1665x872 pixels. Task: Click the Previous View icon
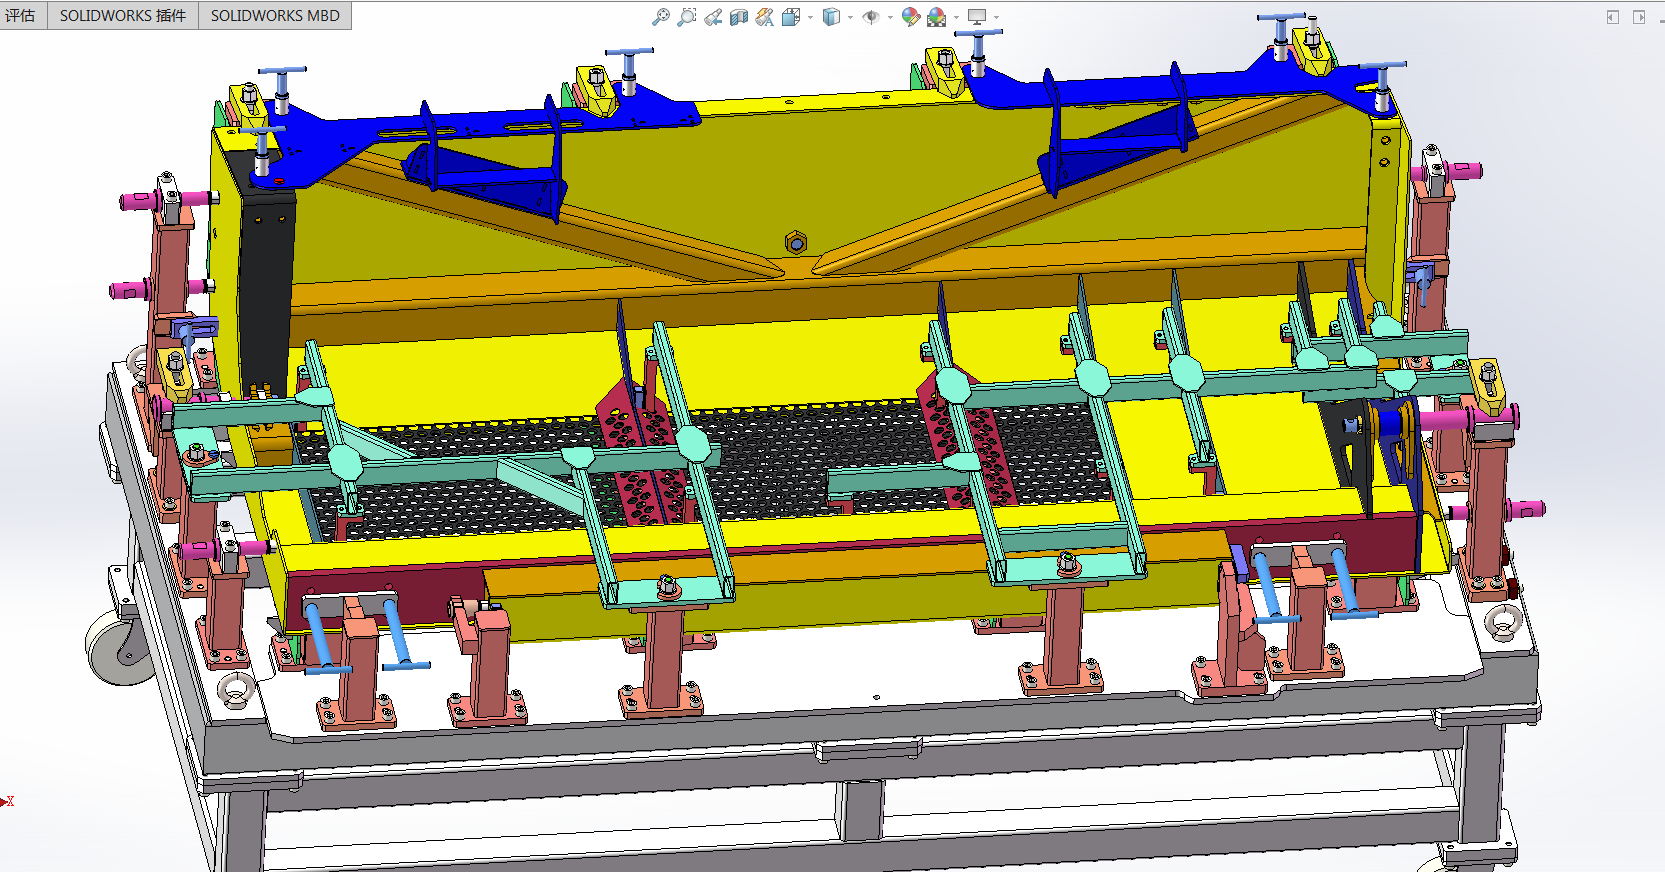click(x=713, y=17)
